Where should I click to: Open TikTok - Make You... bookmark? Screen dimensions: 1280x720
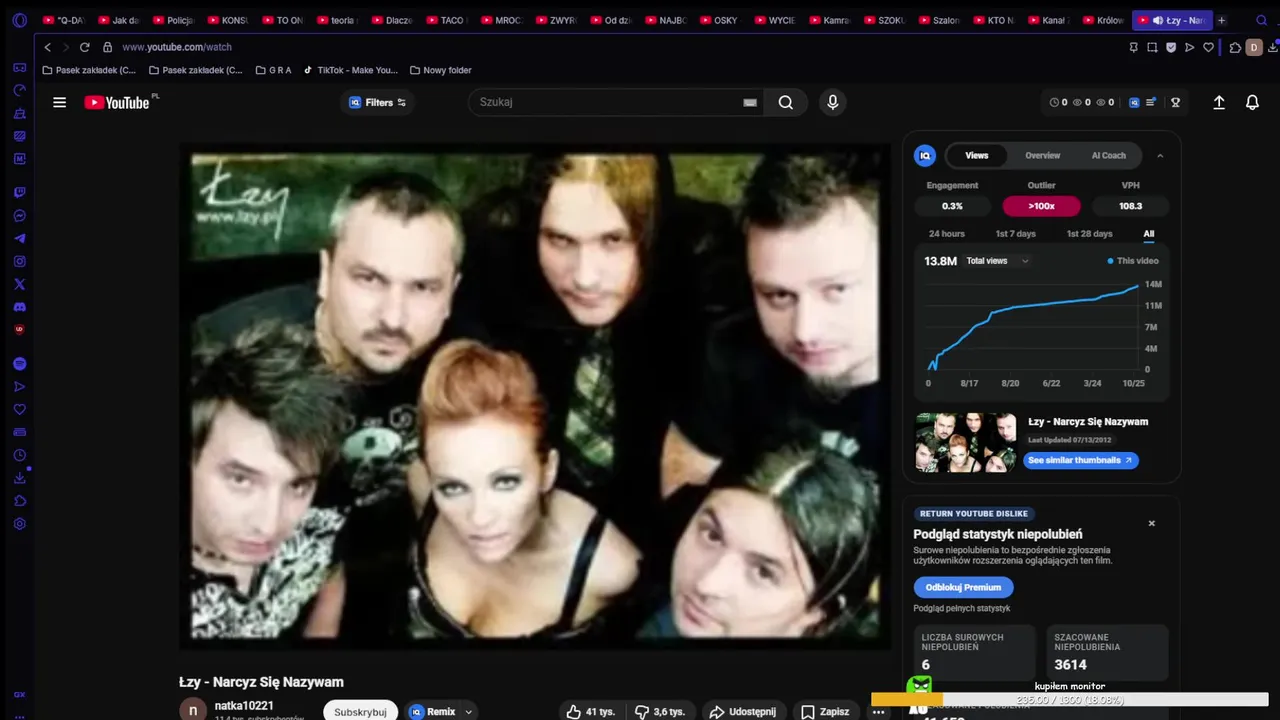click(350, 70)
